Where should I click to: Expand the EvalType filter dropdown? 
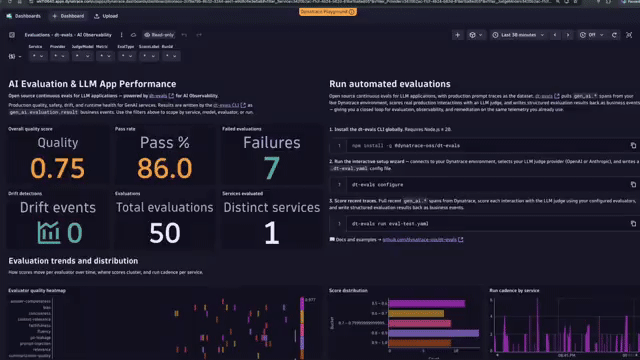click(127, 56)
